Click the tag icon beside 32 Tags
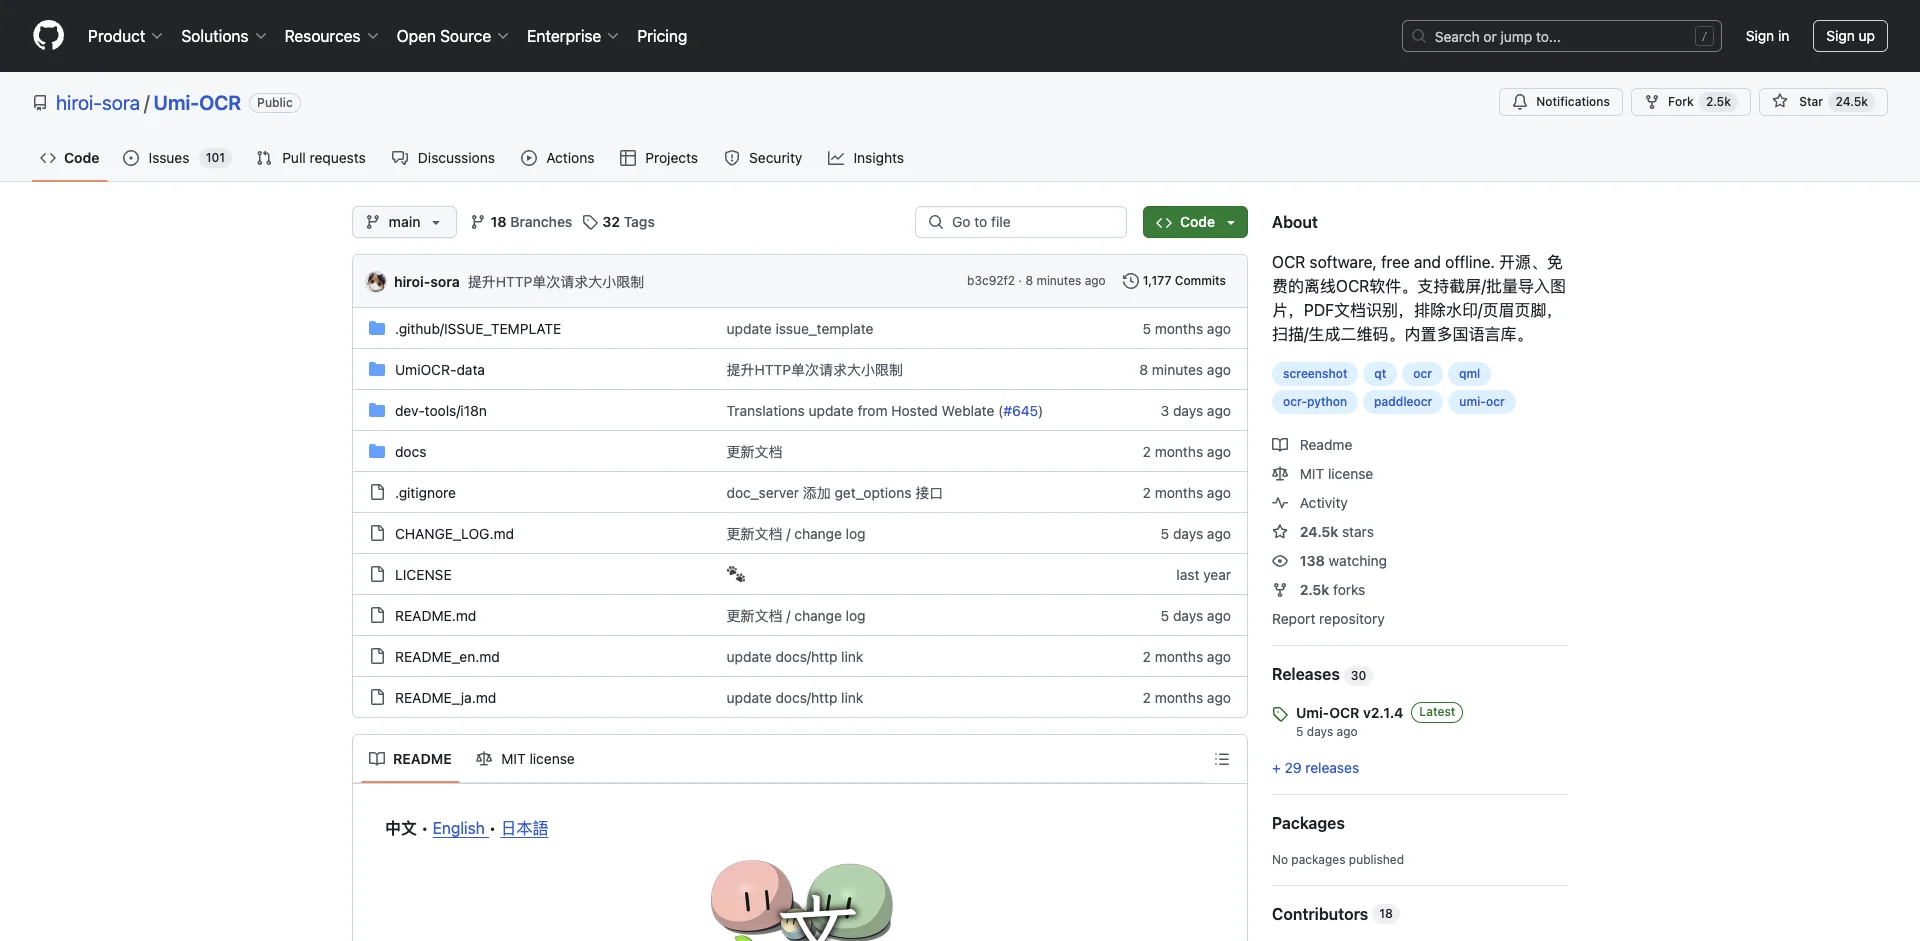 point(591,222)
